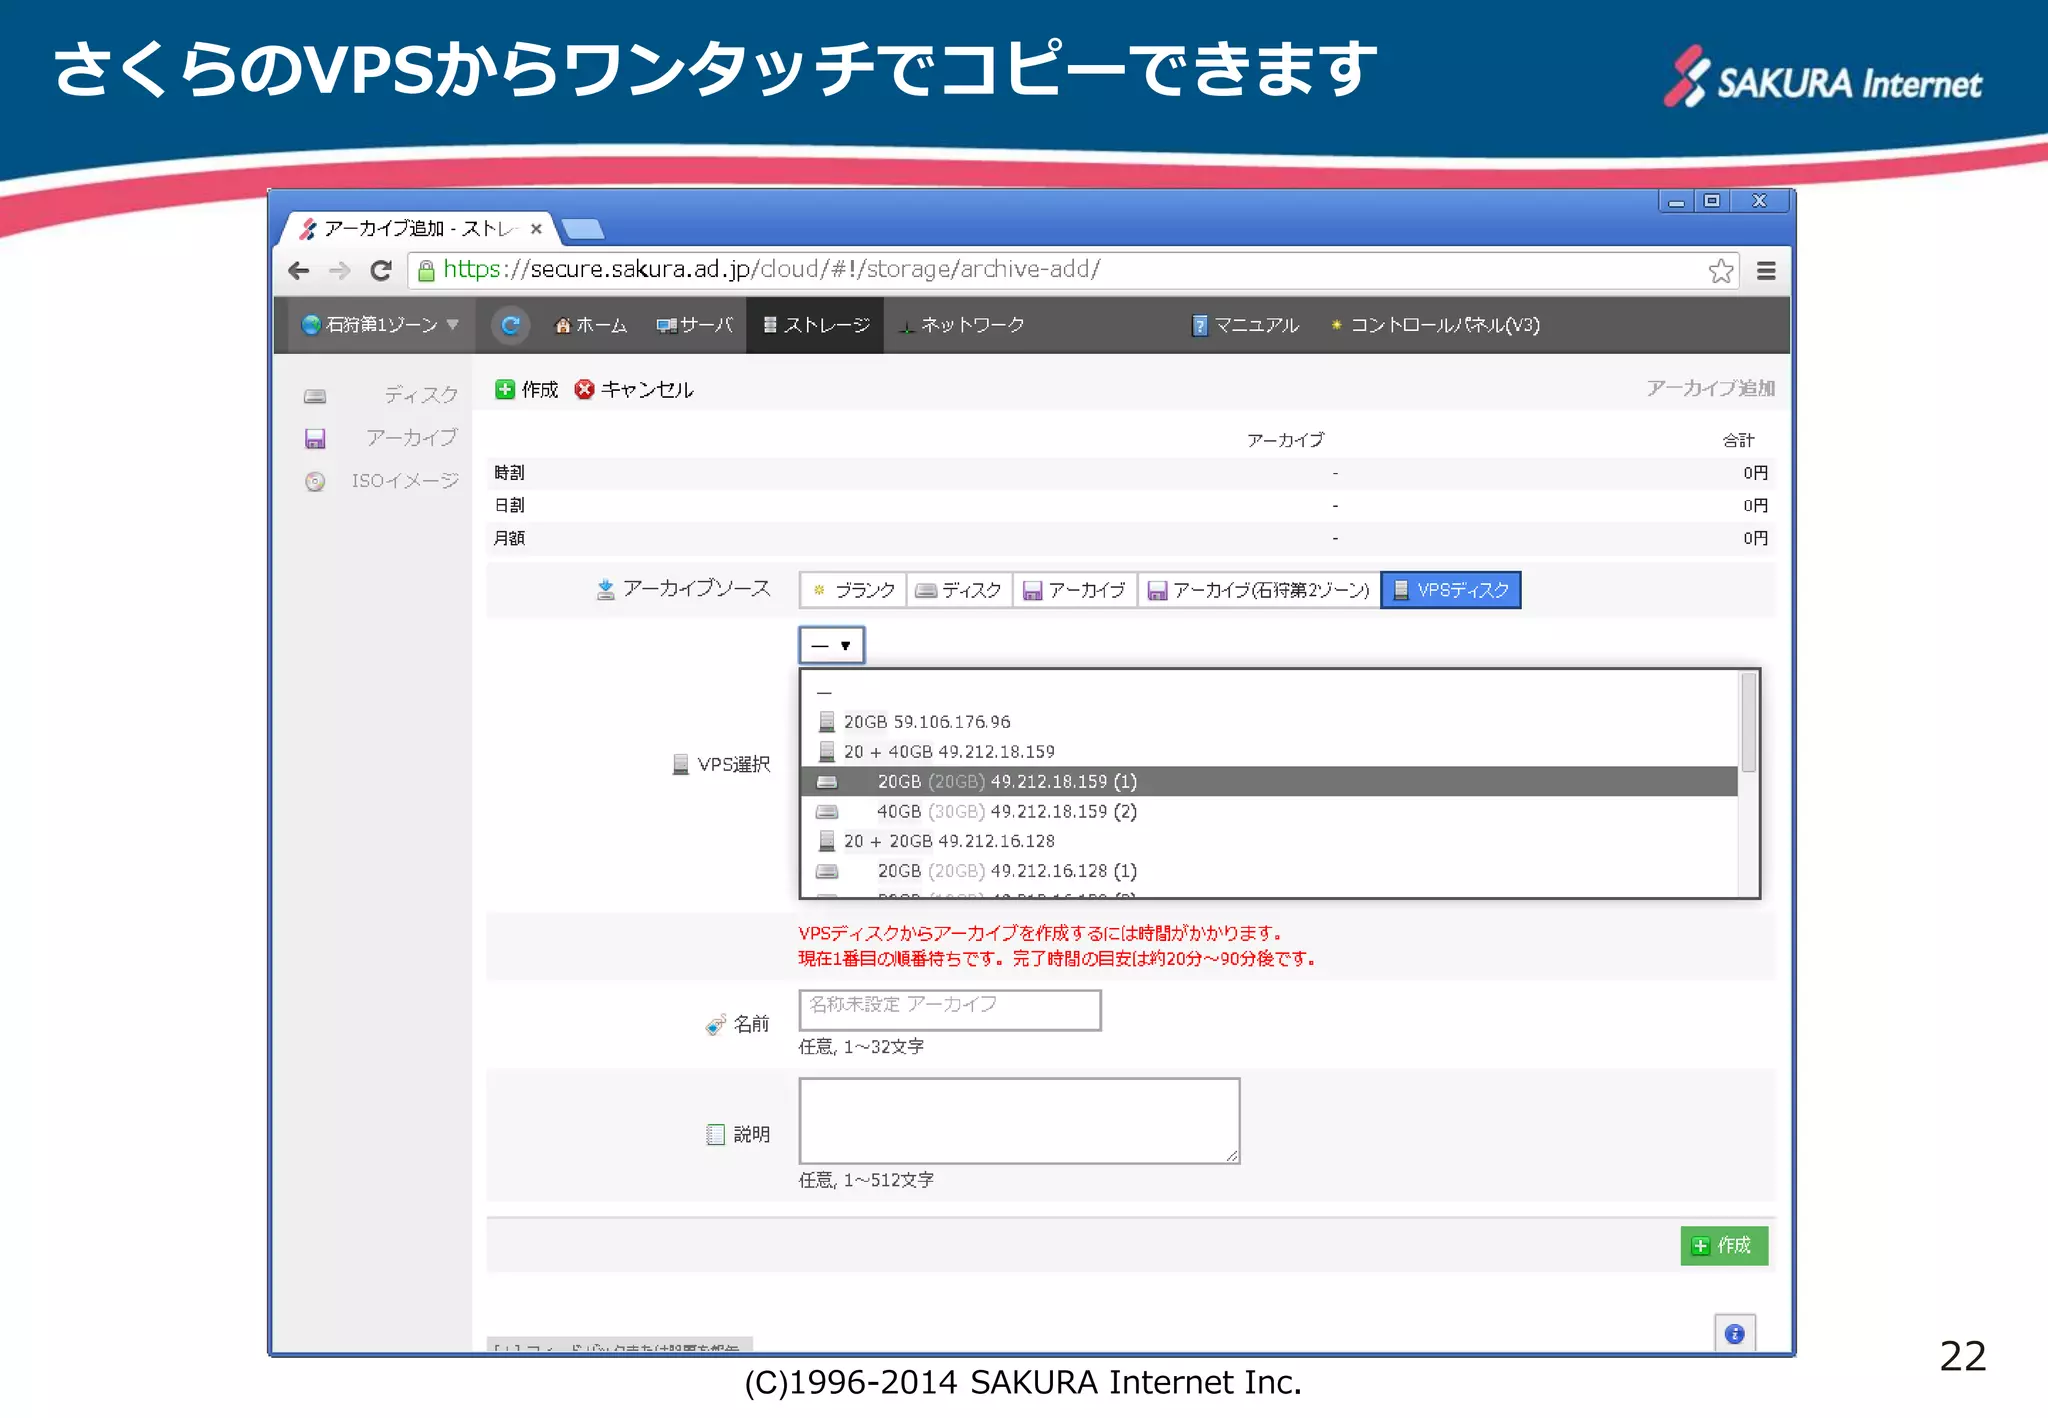This screenshot has height=1418, width=2048.
Task: Choose 20GB (20GB) 49.212.16.128 (1)
Action: coord(1269,872)
